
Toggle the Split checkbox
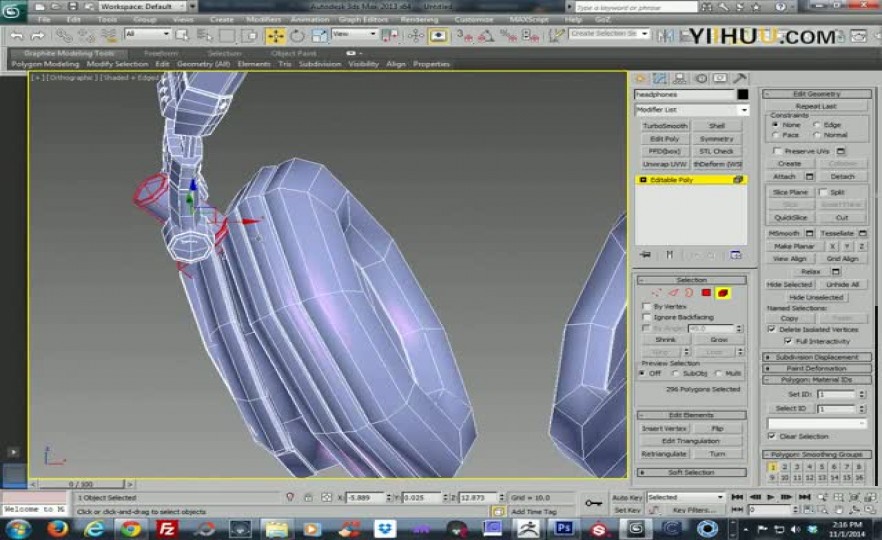[823, 192]
